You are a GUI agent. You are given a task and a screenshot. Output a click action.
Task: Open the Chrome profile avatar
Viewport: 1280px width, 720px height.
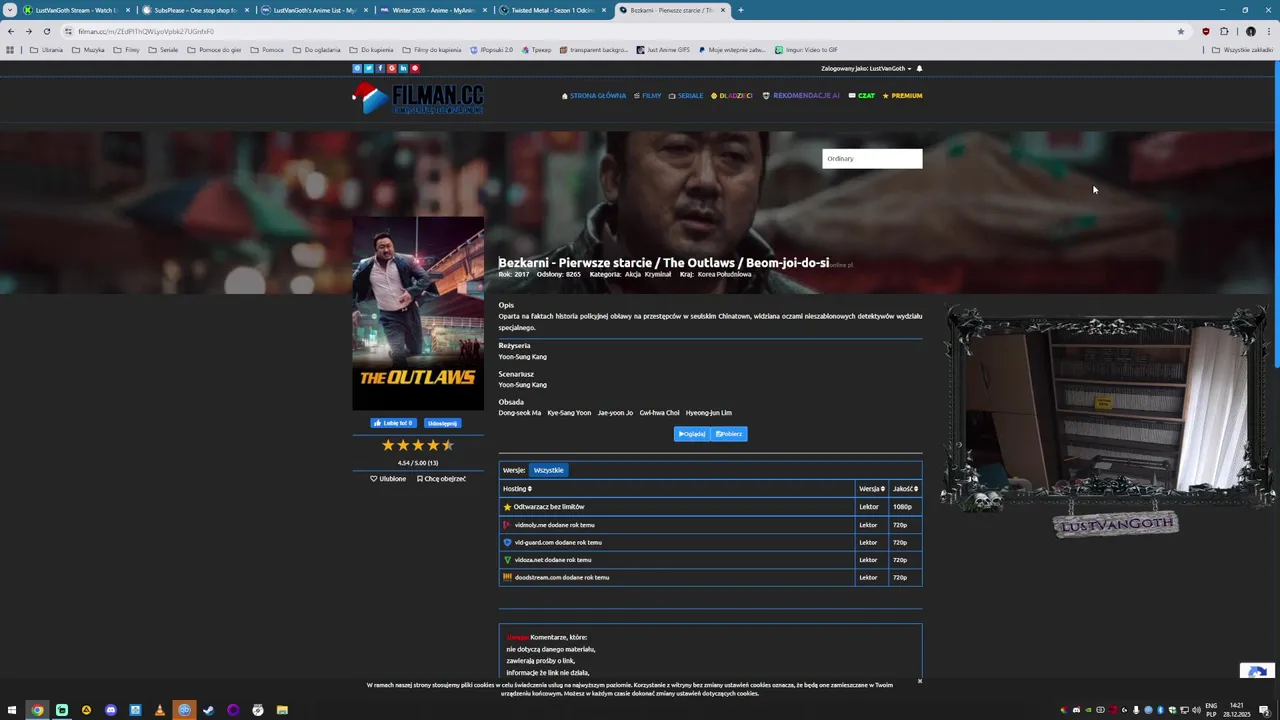(1250, 31)
